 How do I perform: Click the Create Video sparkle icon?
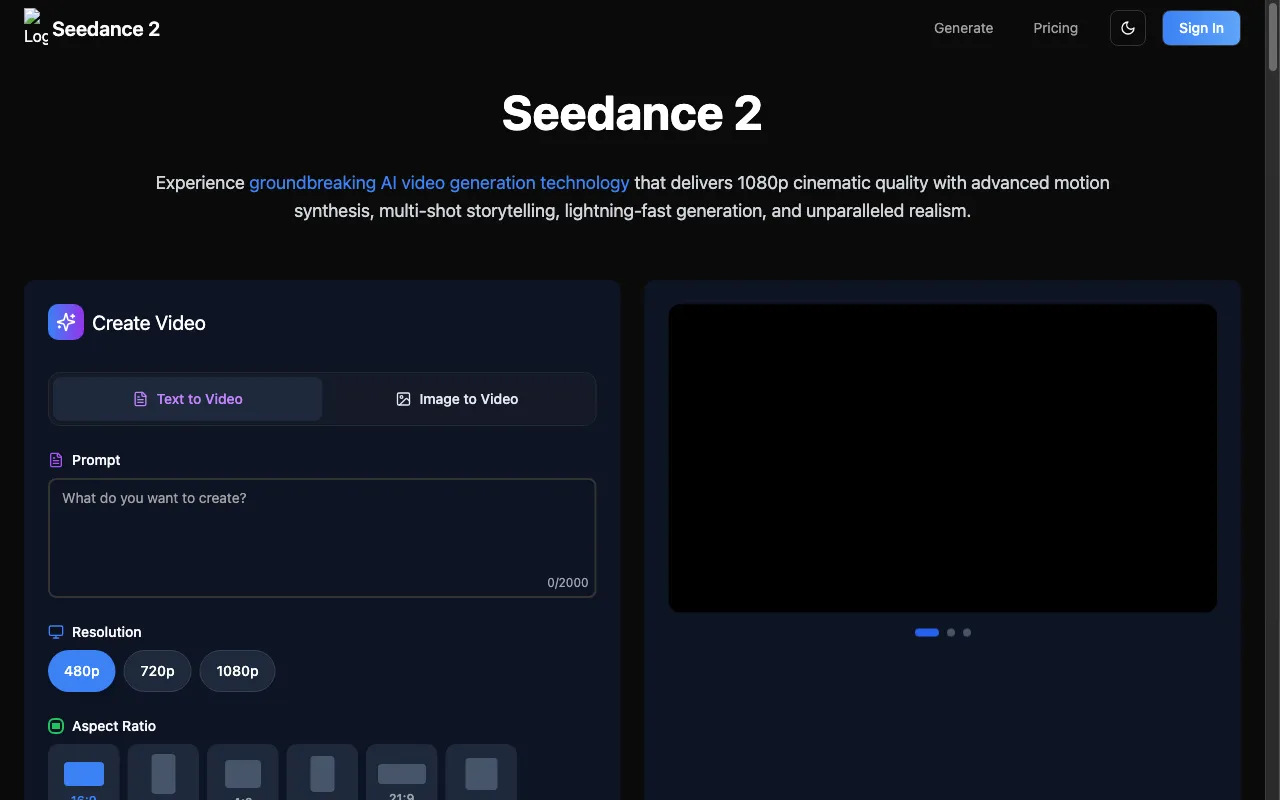click(66, 322)
